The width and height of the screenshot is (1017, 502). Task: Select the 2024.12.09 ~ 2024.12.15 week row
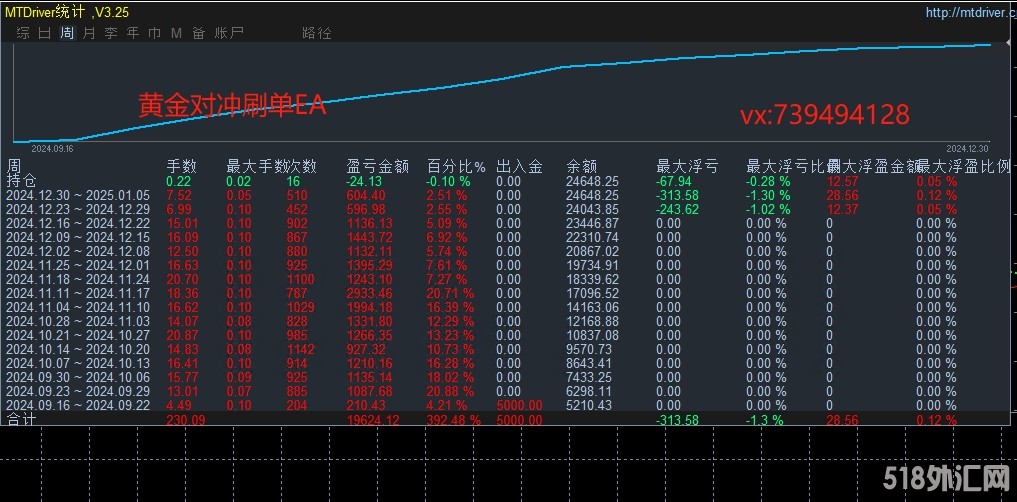coord(508,237)
